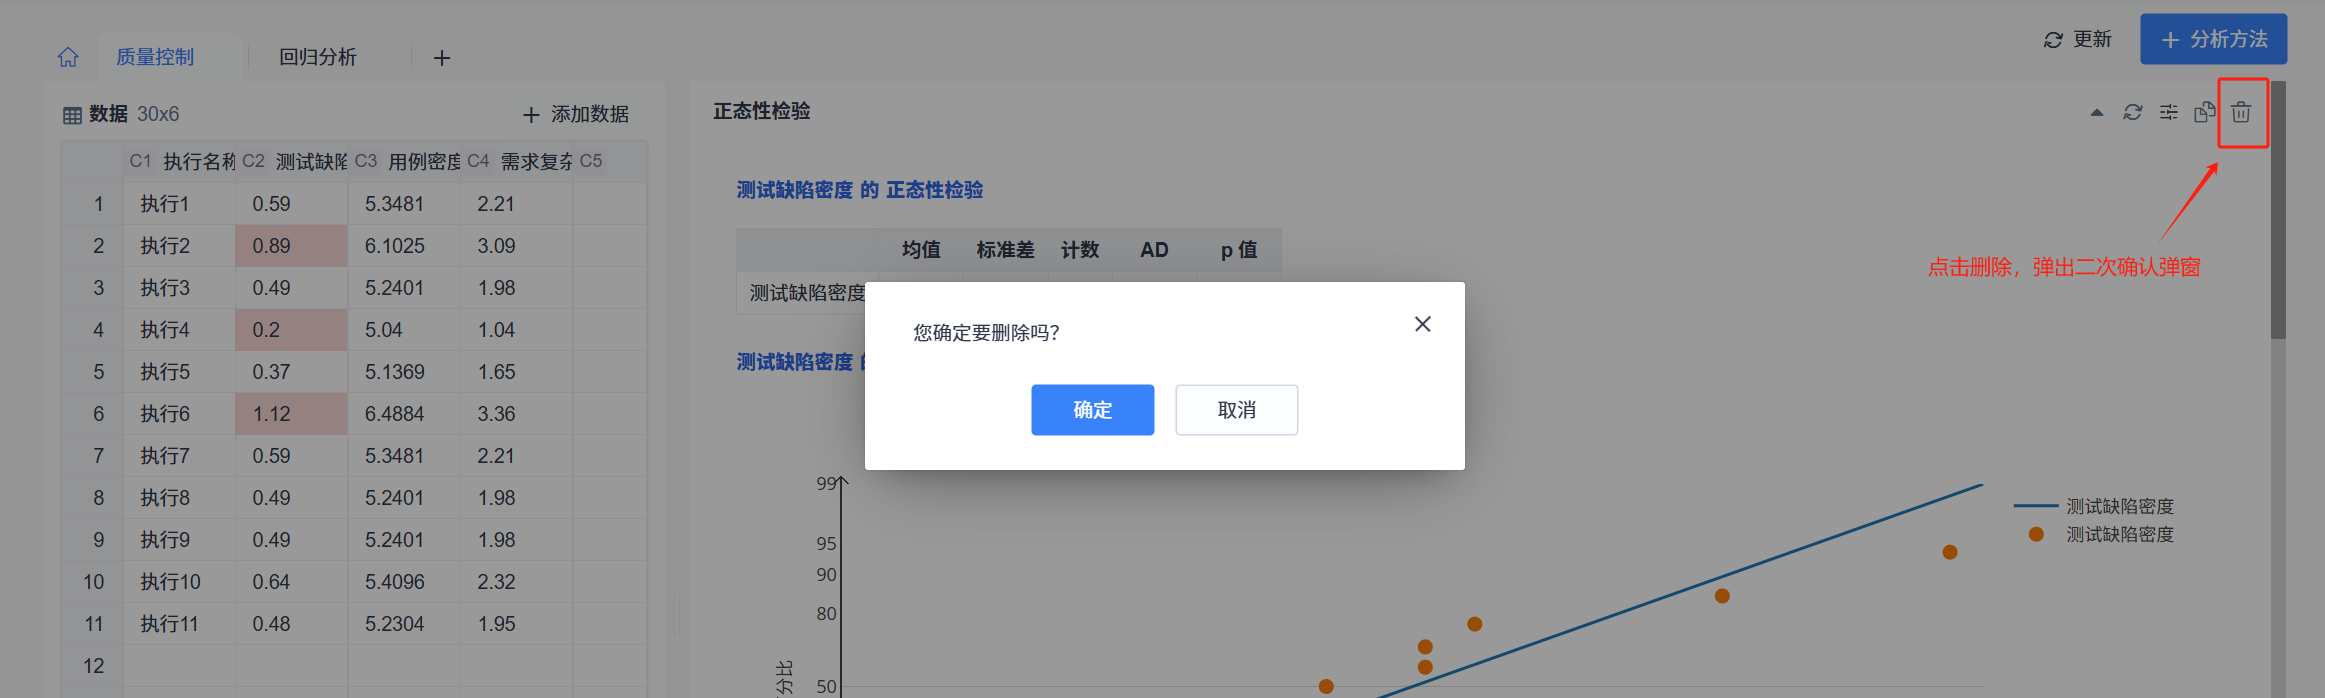Click the home icon
2325x698 pixels.
68,57
